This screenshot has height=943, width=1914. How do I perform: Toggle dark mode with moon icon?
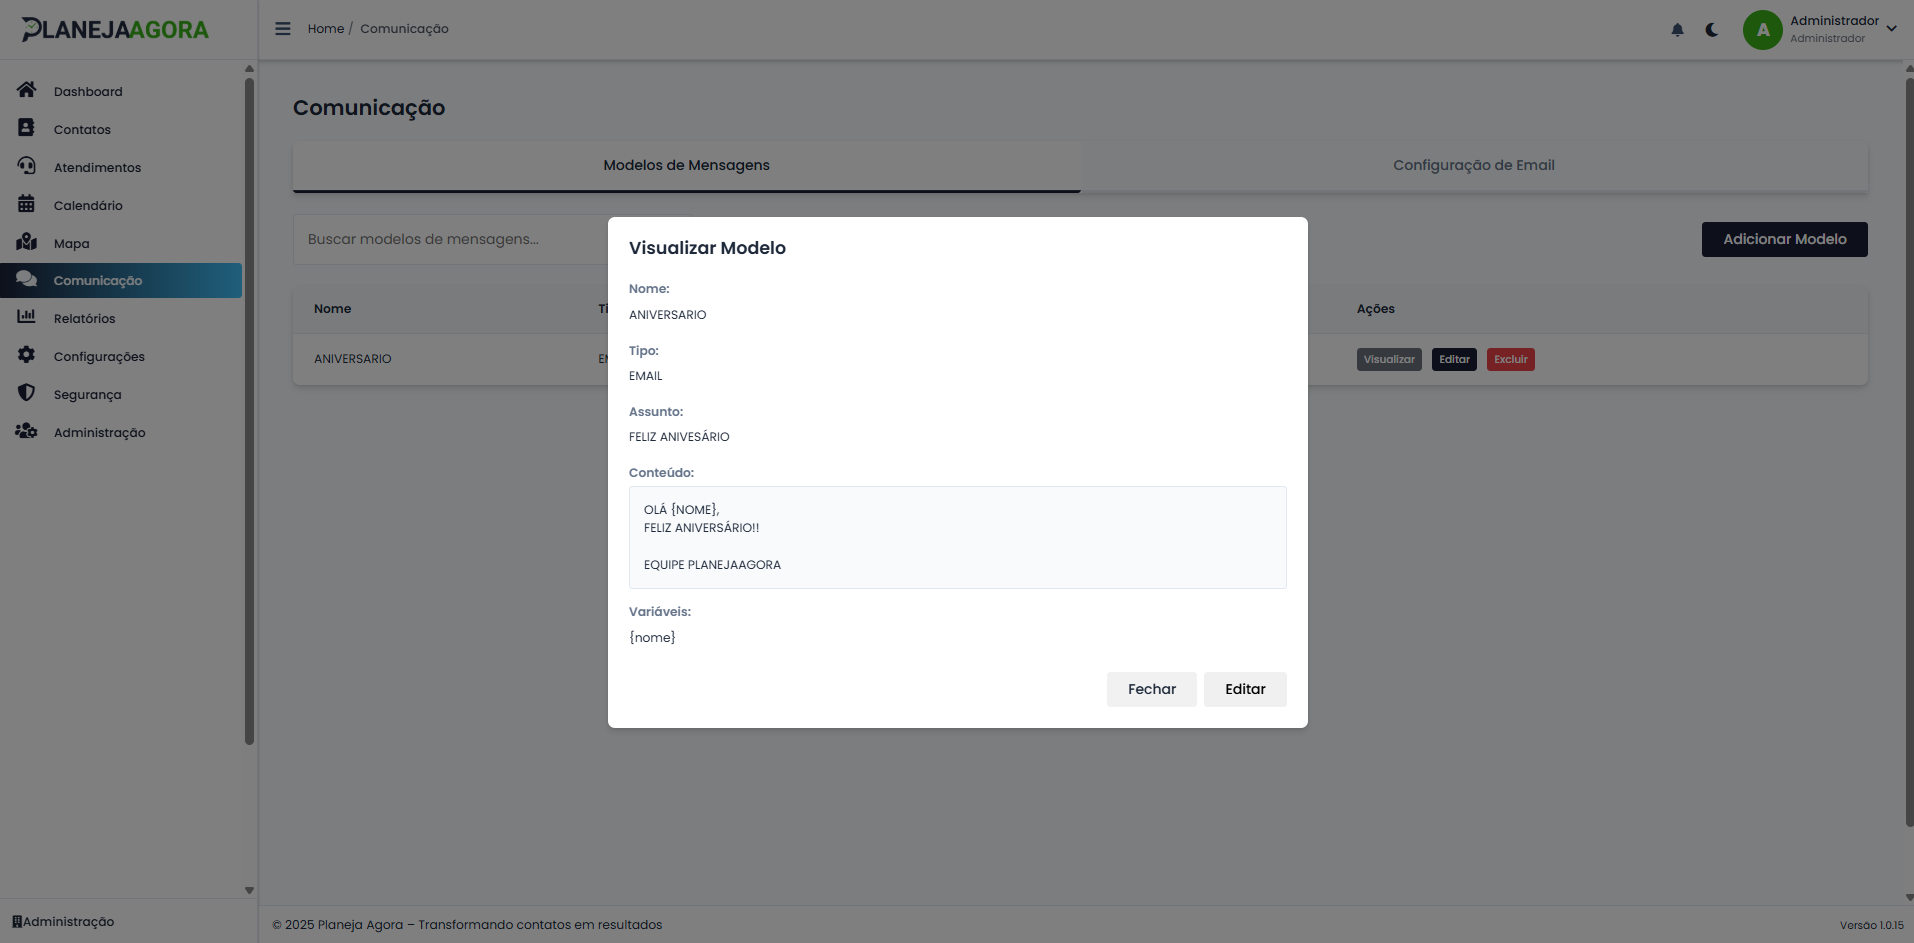click(1712, 30)
